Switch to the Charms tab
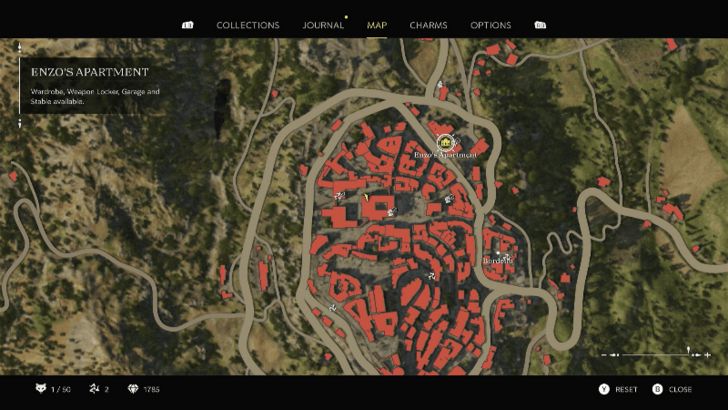Screen dimensions: 728x410 428,25
